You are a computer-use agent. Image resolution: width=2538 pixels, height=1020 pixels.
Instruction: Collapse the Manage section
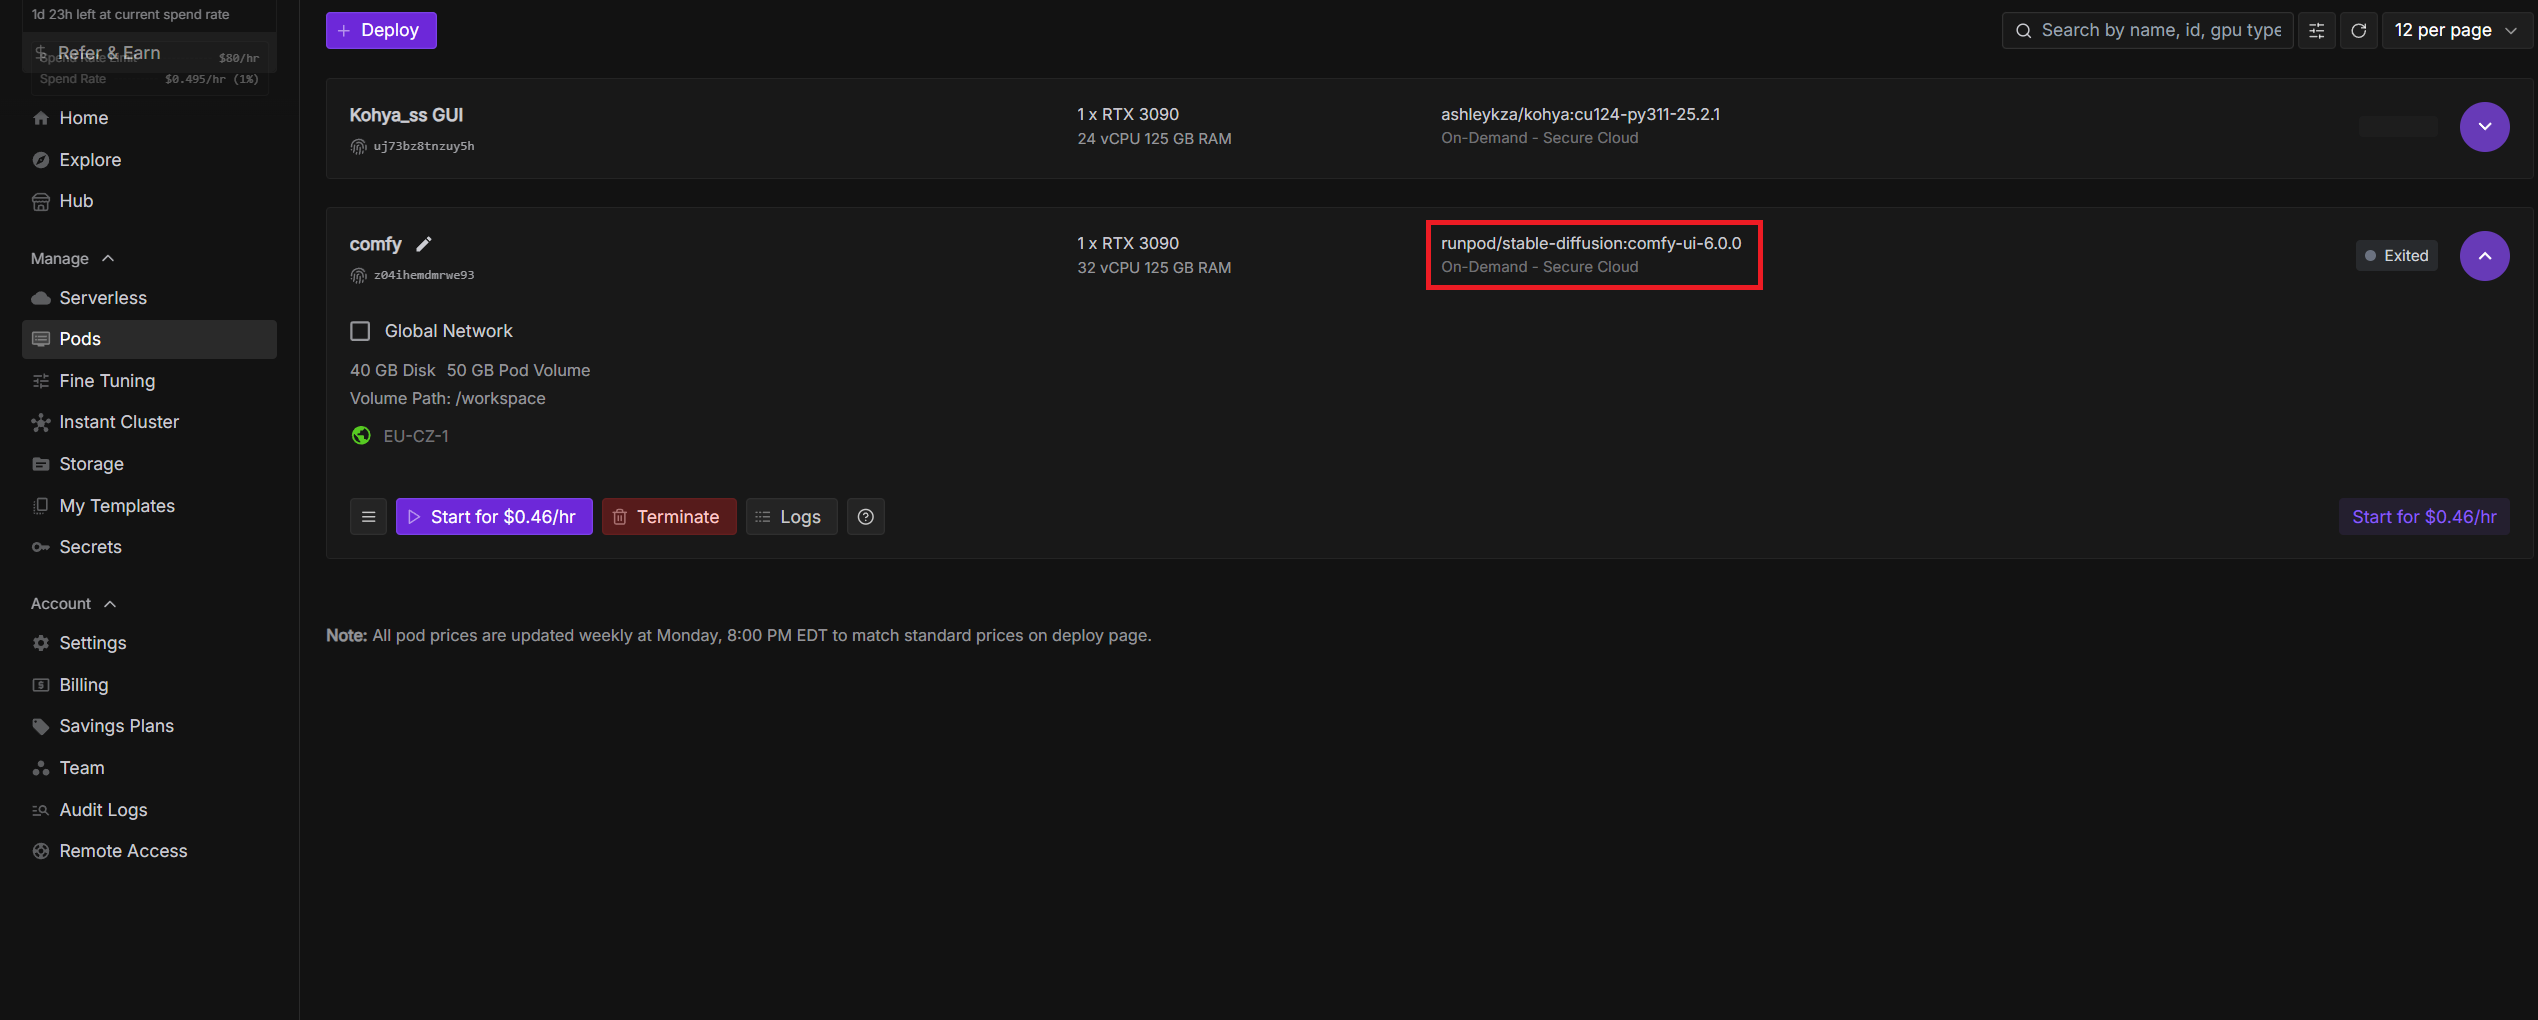click(x=73, y=259)
